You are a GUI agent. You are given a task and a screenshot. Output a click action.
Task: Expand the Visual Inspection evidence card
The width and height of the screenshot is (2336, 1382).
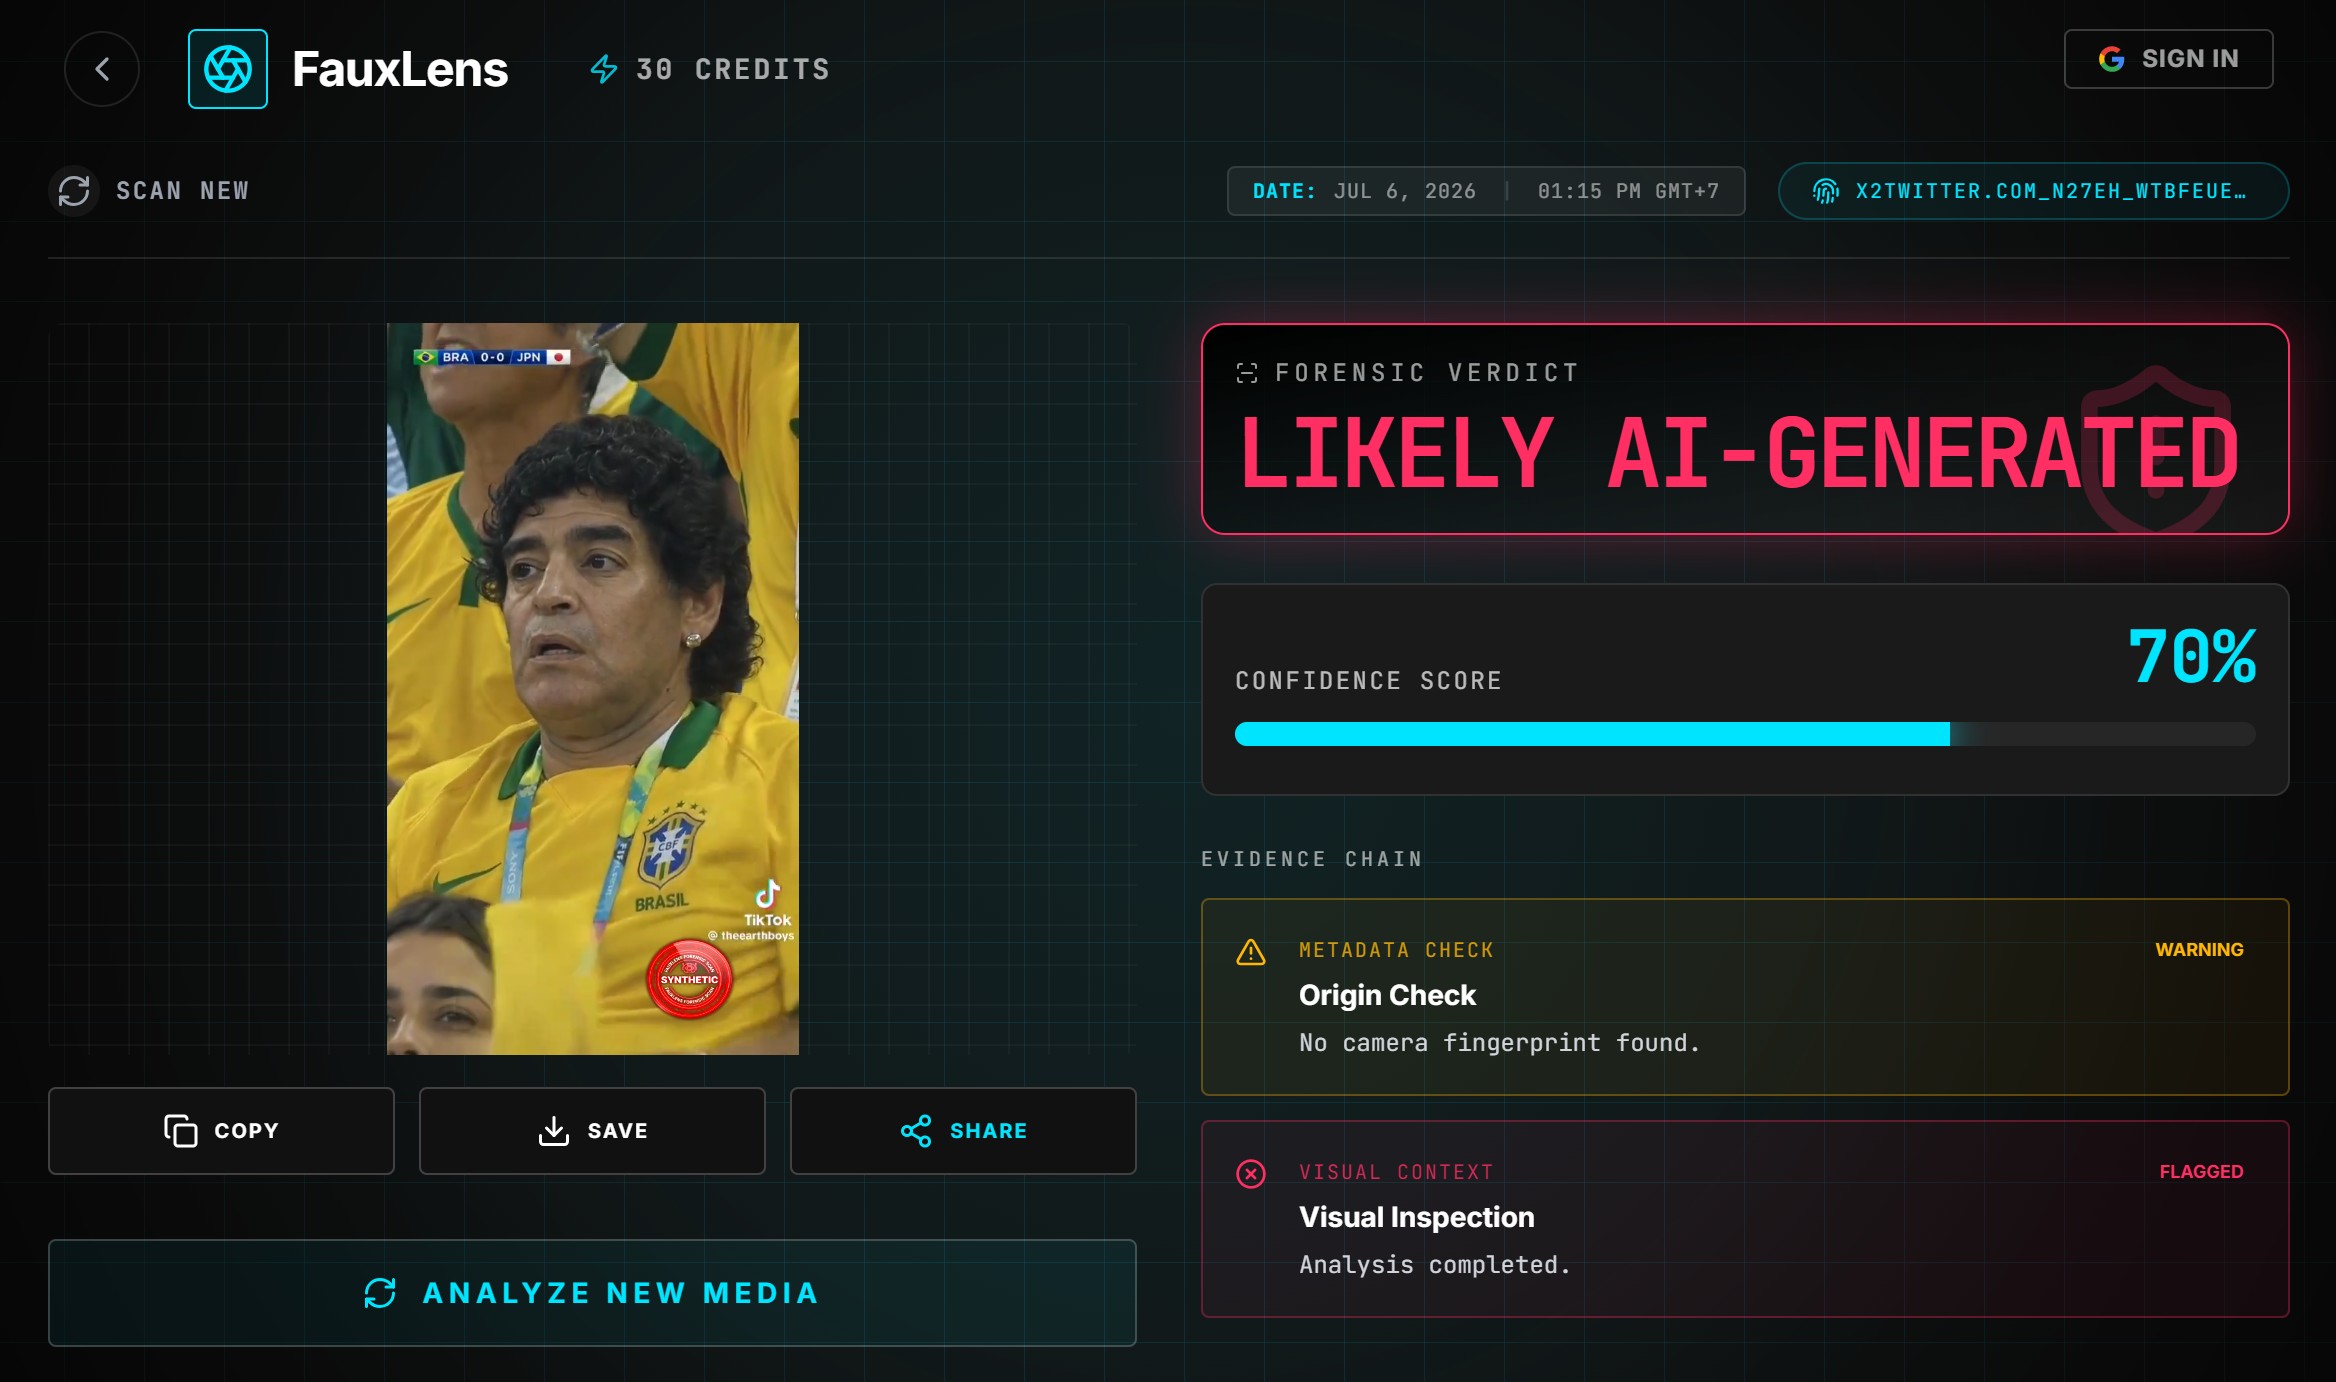(x=1745, y=1219)
